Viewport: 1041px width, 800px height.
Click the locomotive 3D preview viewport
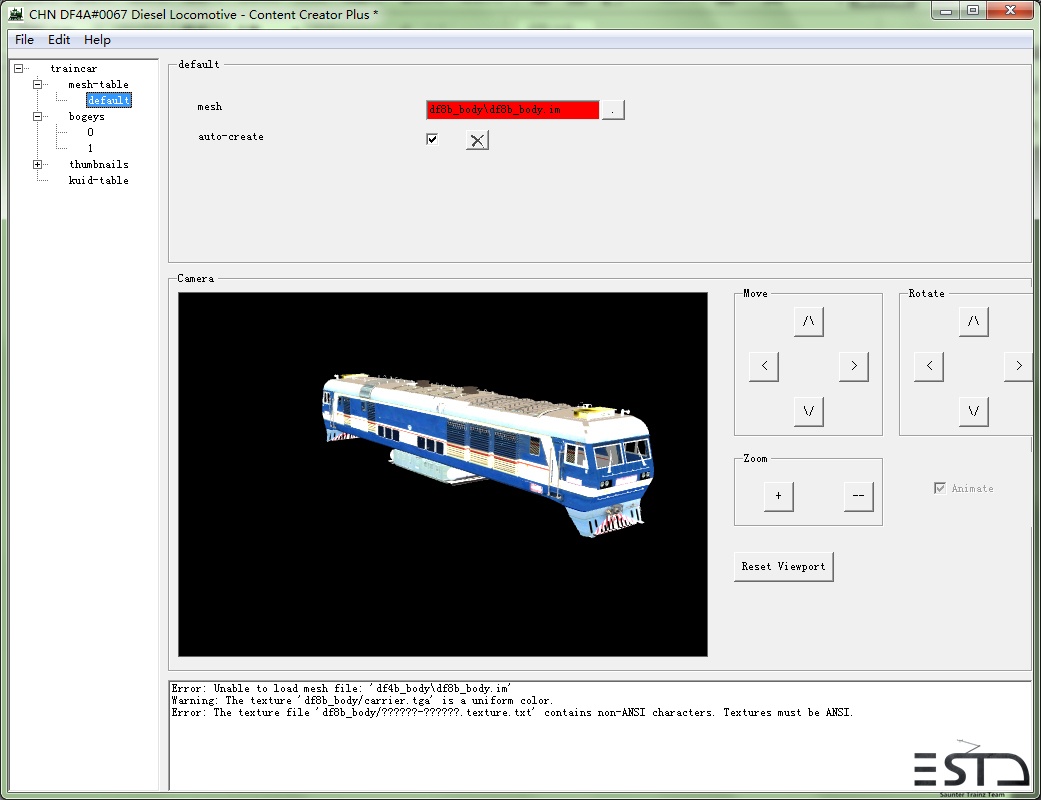point(443,474)
